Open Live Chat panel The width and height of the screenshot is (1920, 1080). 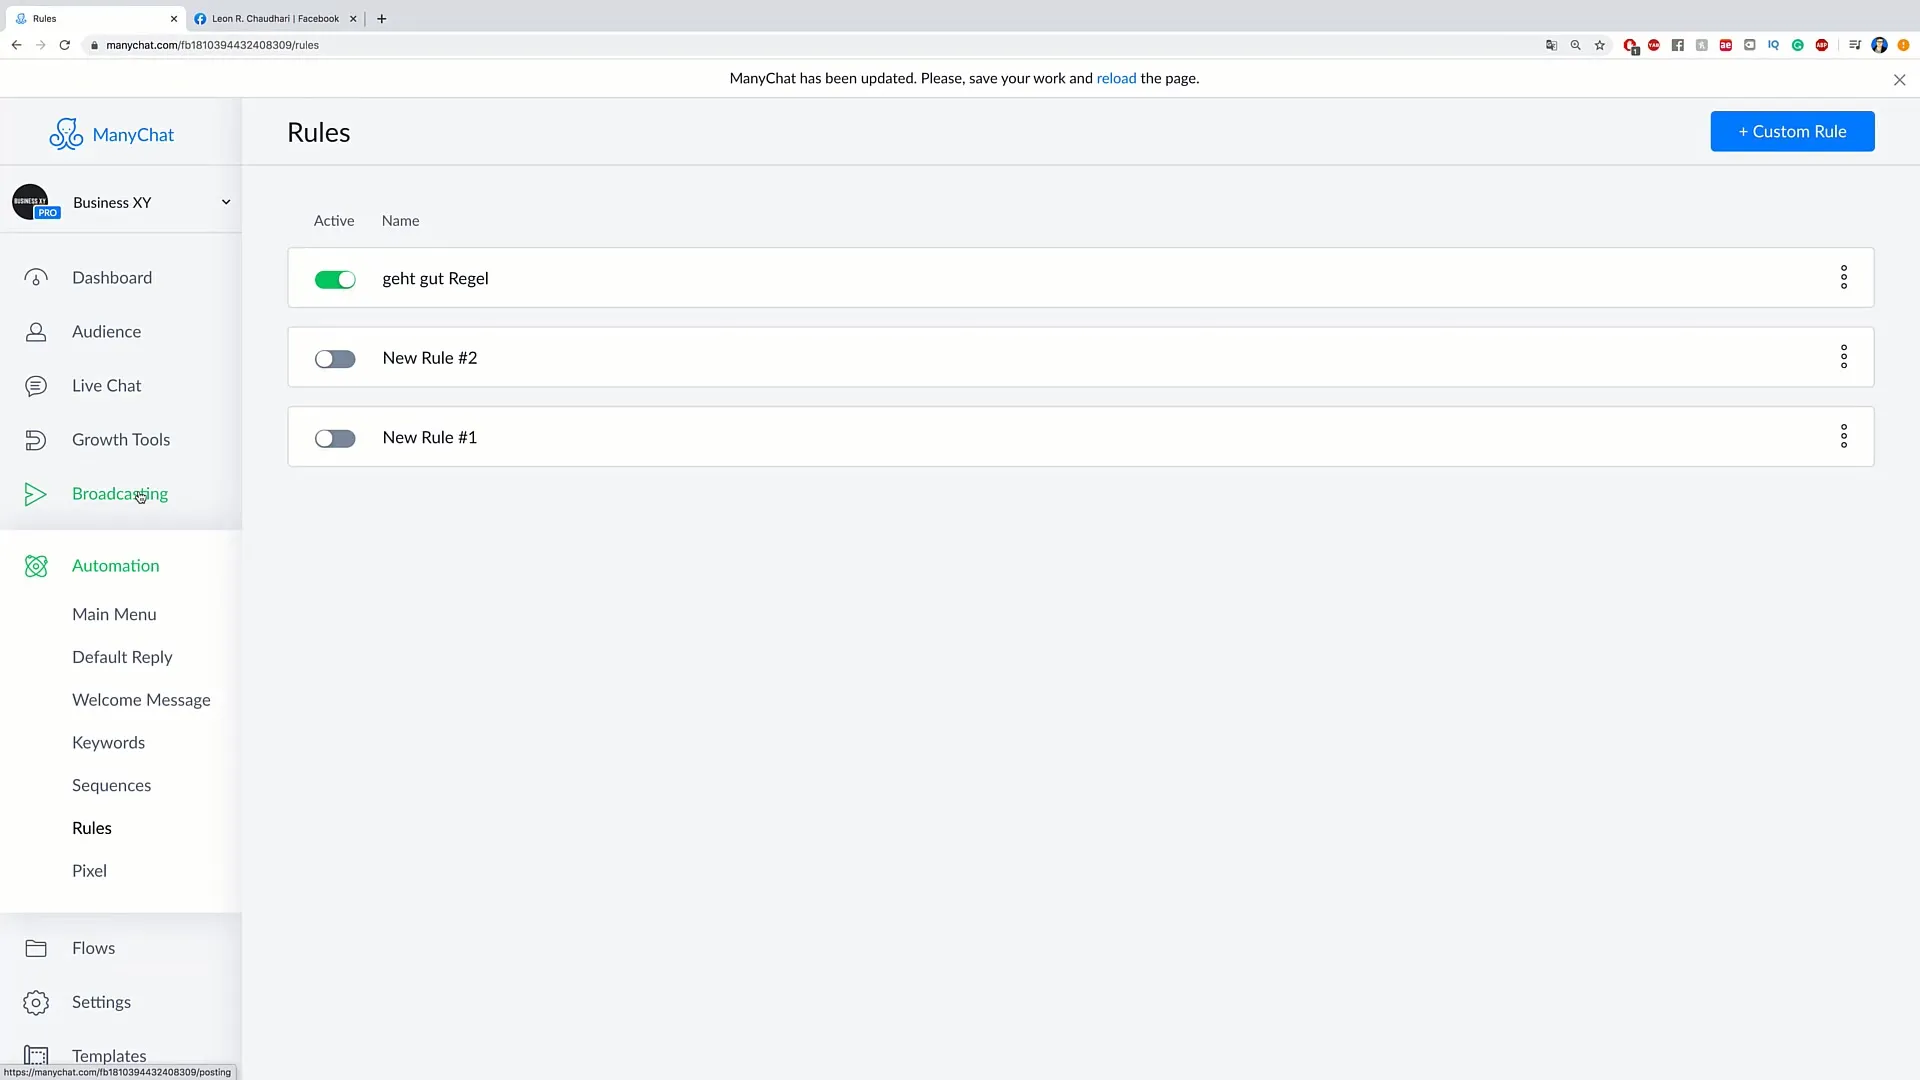pyautogui.click(x=105, y=385)
